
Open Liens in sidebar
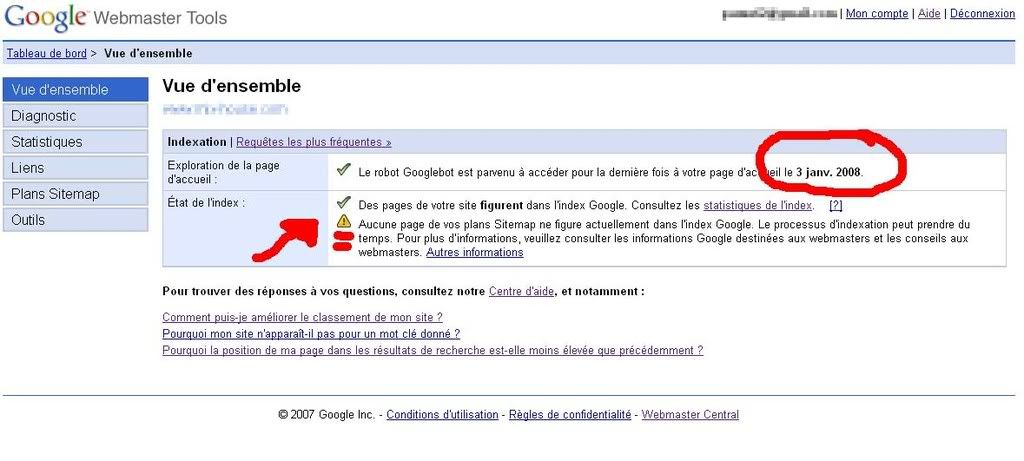click(76, 168)
